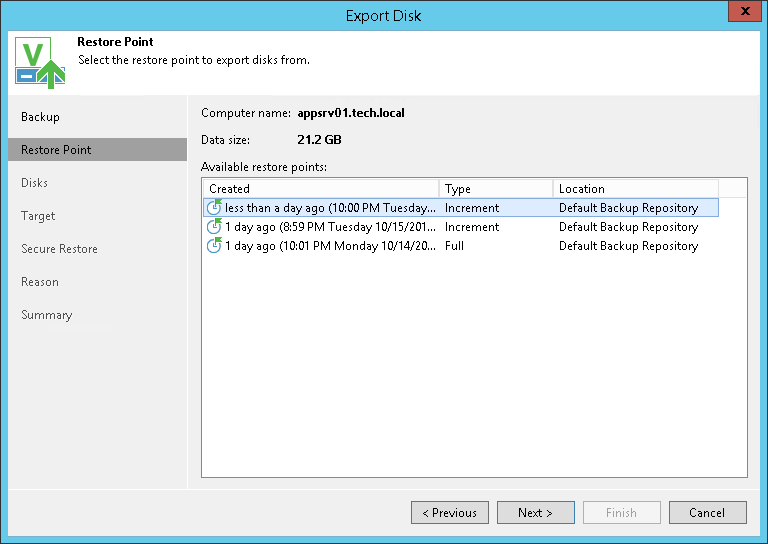This screenshot has height=544, width=768.
Task: Go to the Reason wizard step
Action: click(x=40, y=282)
